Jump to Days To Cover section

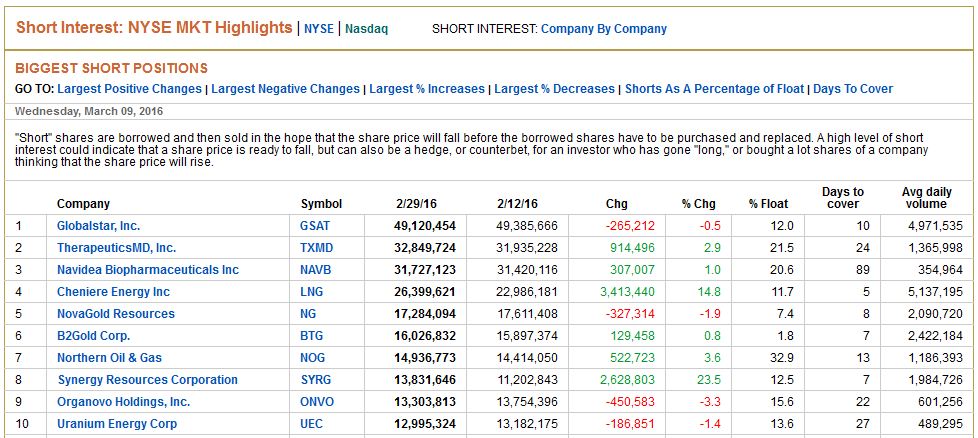coord(853,89)
